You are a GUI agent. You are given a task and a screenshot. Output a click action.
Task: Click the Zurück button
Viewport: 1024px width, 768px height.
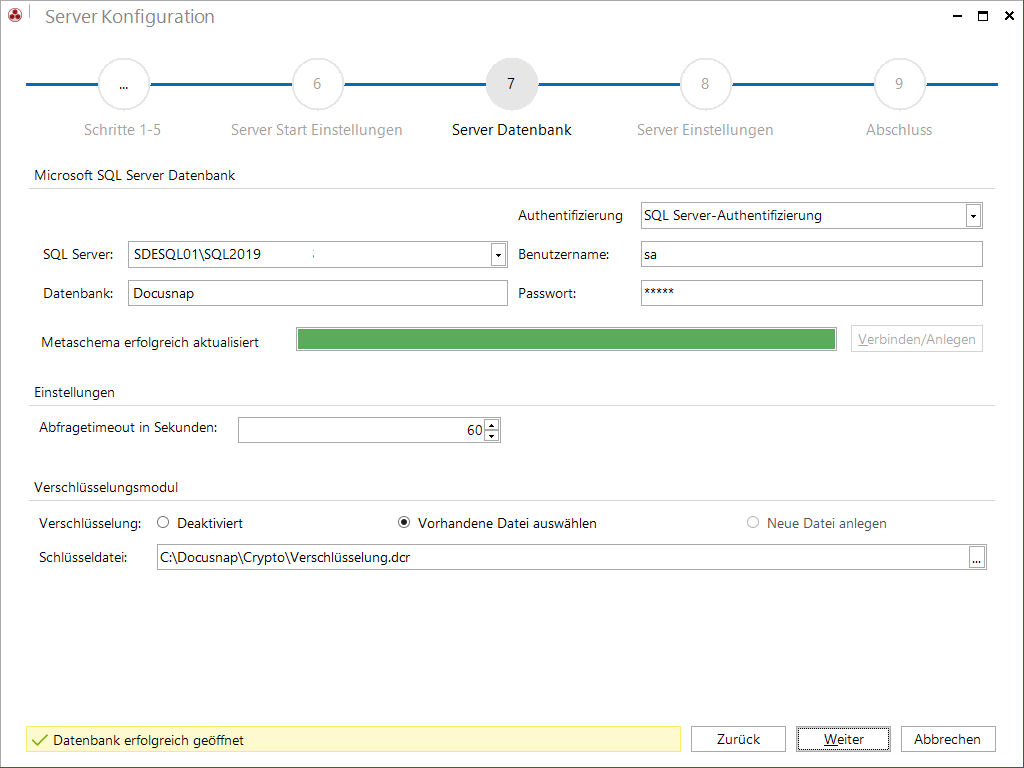[x=738, y=739]
